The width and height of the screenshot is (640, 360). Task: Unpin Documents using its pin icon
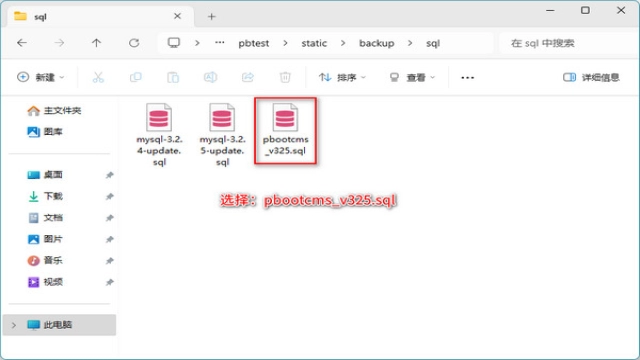(x=109, y=218)
